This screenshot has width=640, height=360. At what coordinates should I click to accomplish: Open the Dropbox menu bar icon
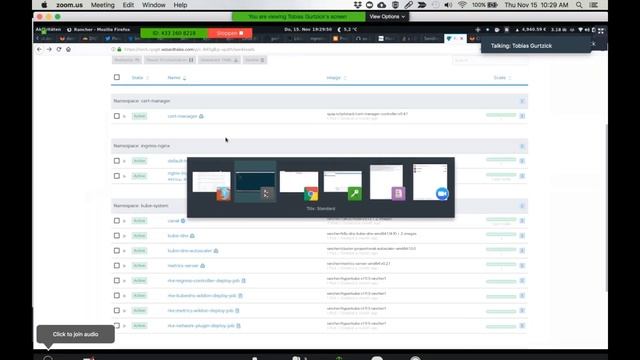point(358,5)
